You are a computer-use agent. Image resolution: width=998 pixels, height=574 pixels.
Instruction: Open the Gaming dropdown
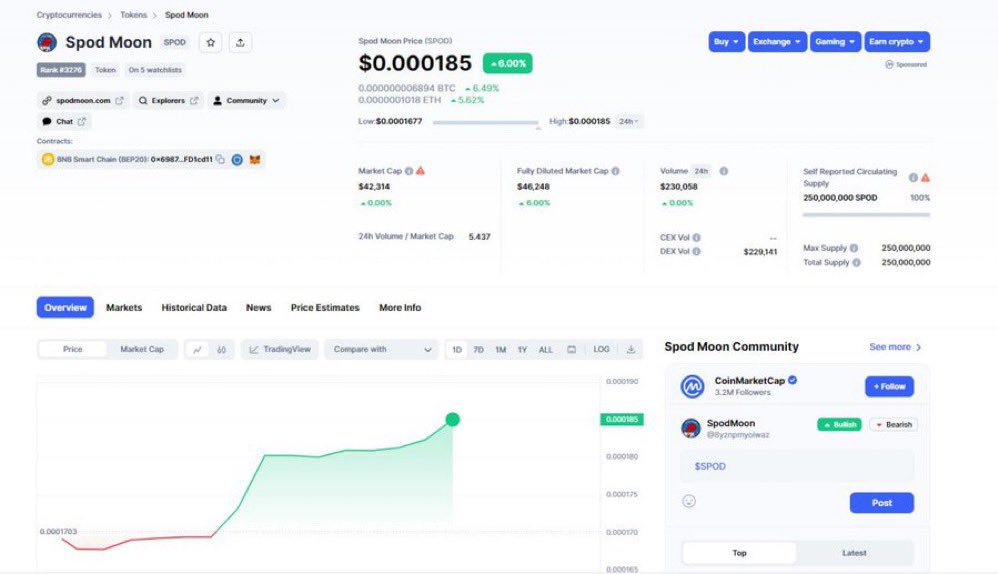[836, 42]
